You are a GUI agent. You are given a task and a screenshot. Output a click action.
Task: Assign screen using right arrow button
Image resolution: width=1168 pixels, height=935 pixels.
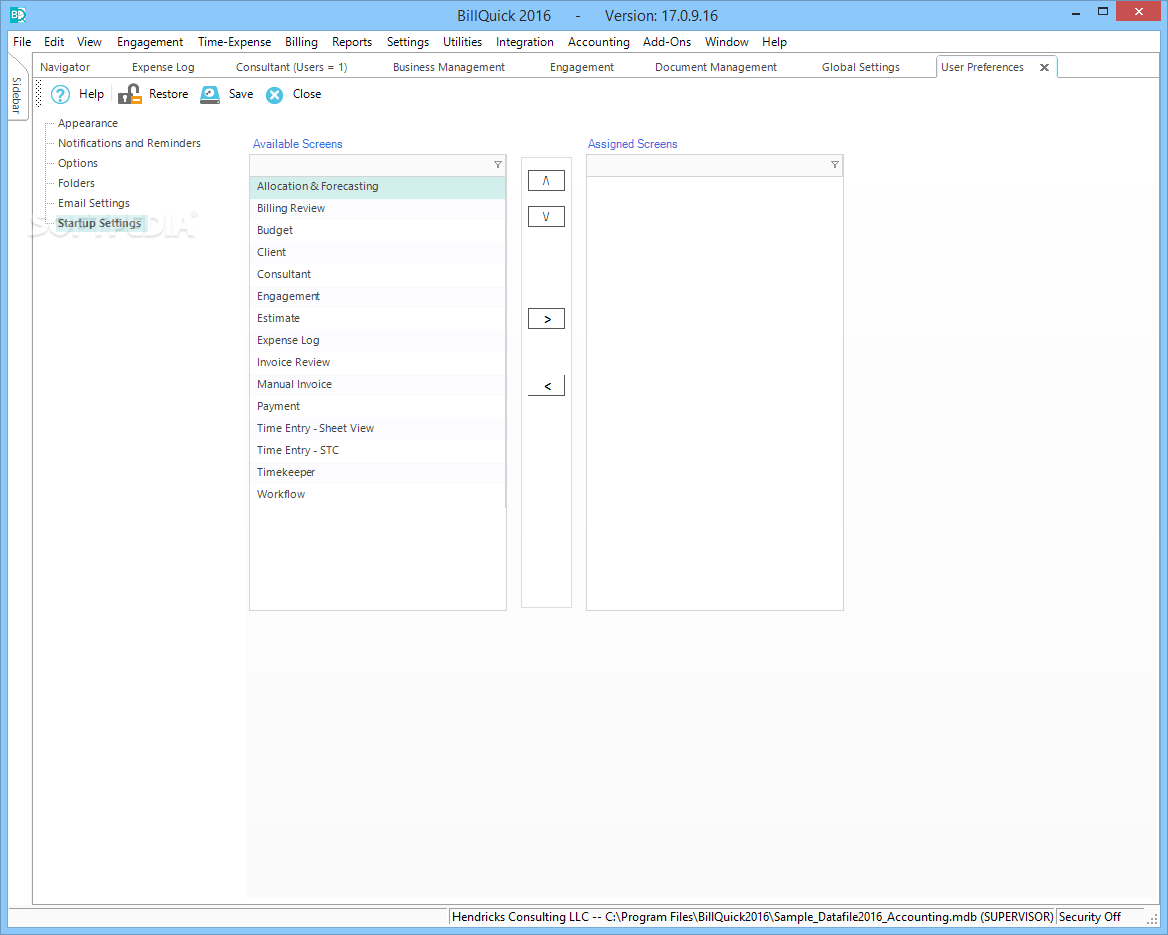point(546,319)
